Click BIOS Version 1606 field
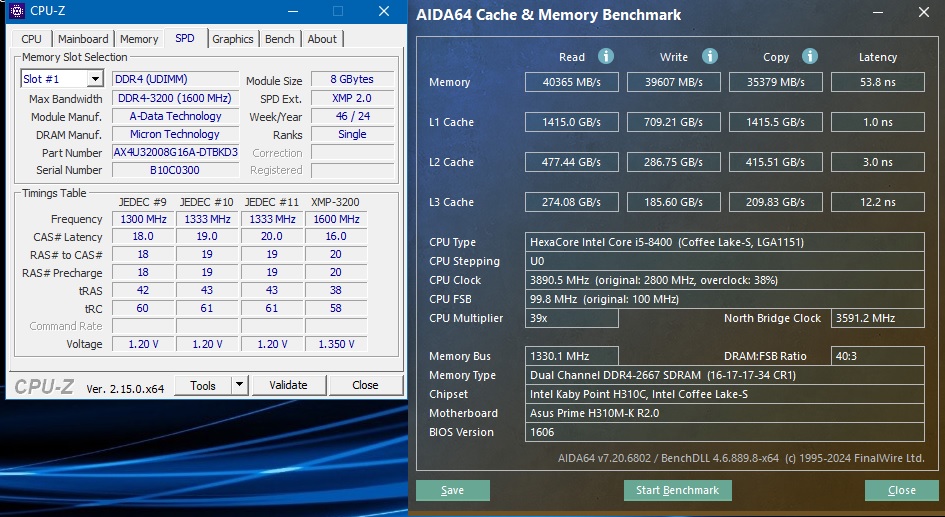Screen dimensions: 945x517 pos(724,432)
